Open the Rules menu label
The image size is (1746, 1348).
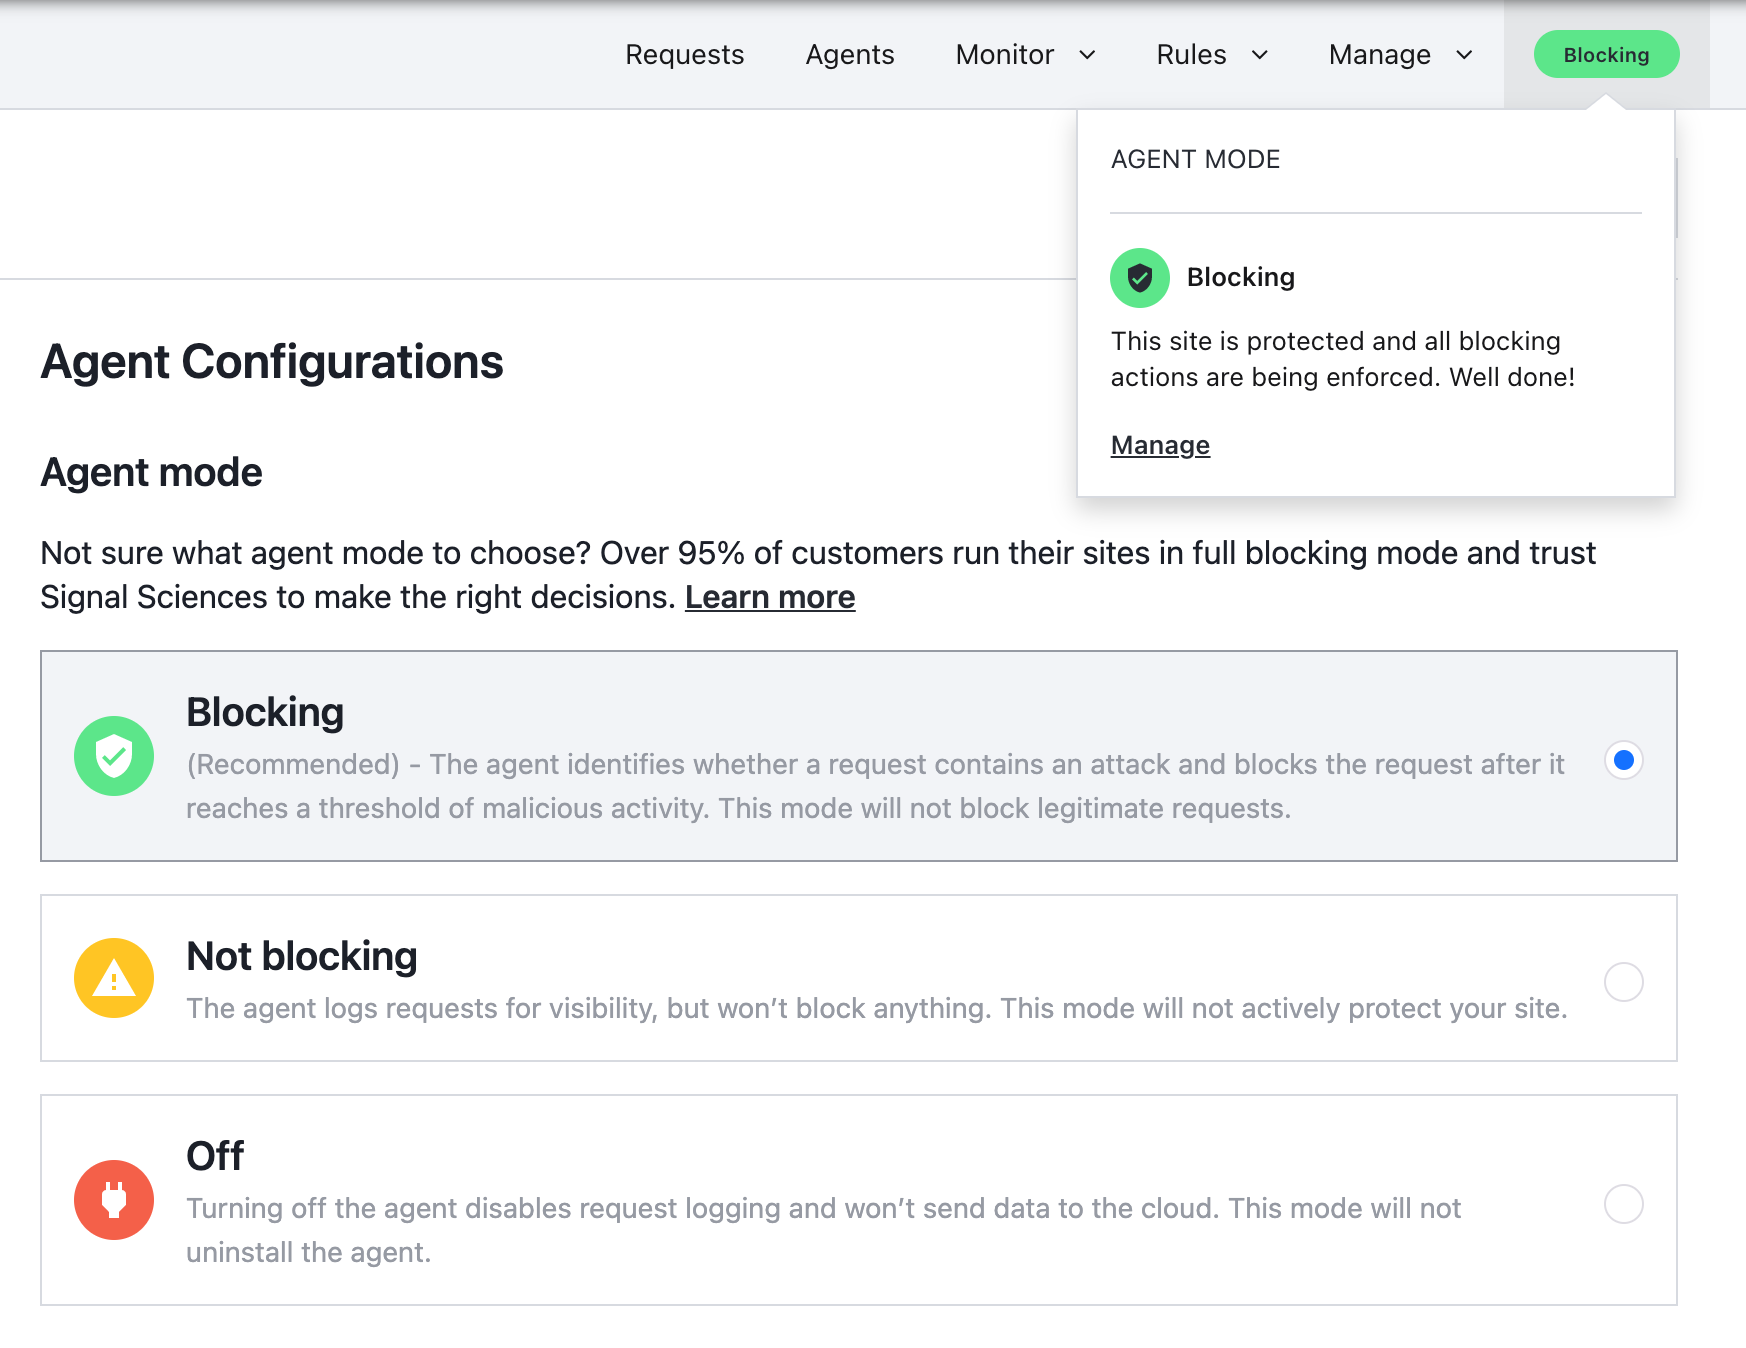click(1191, 55)
